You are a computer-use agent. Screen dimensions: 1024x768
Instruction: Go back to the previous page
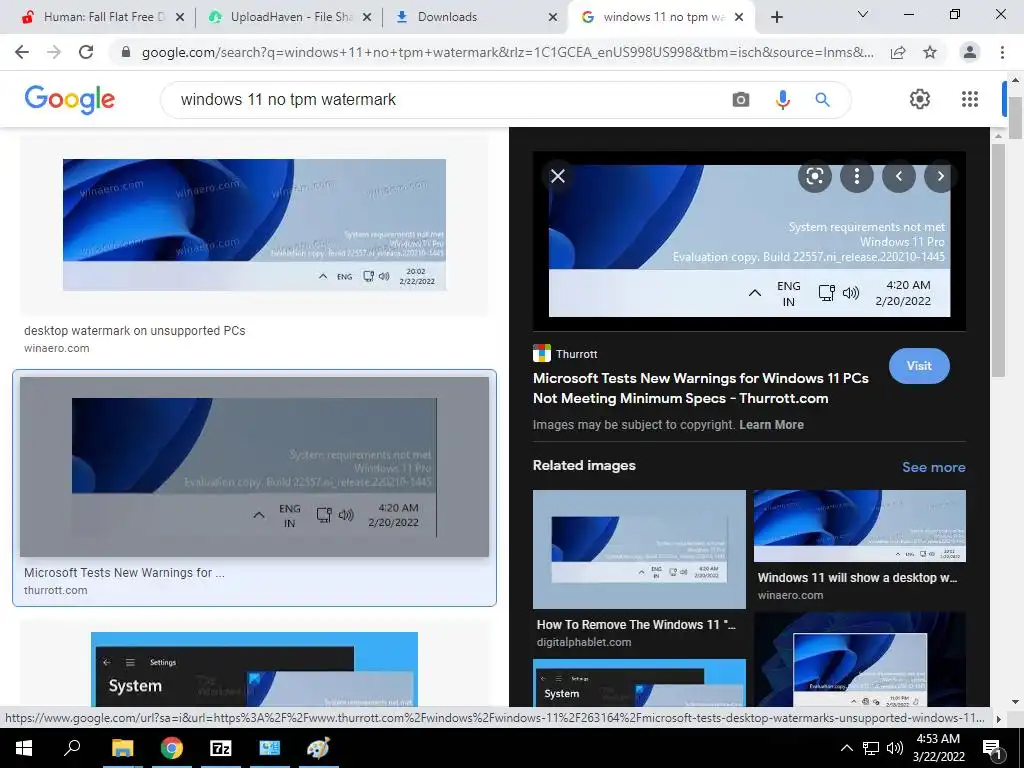22,52
